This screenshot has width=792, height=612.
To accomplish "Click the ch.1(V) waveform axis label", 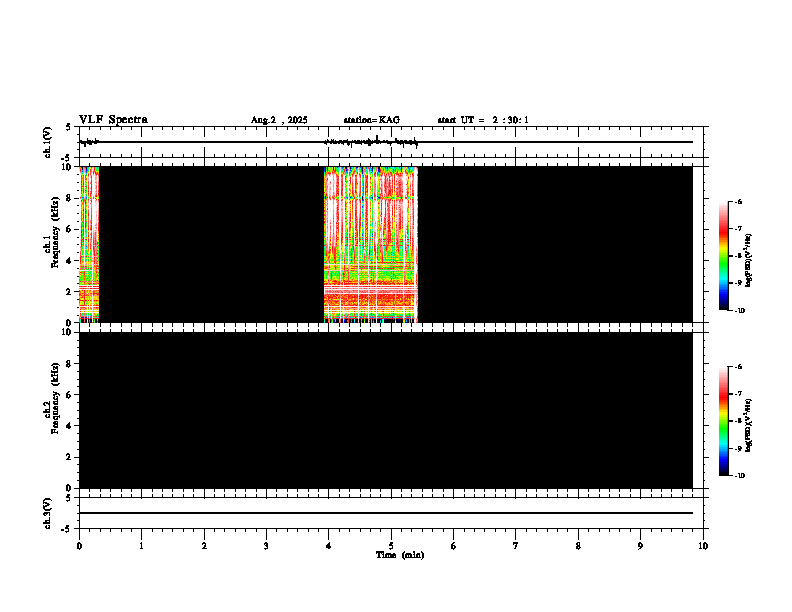I will [48, 142].
